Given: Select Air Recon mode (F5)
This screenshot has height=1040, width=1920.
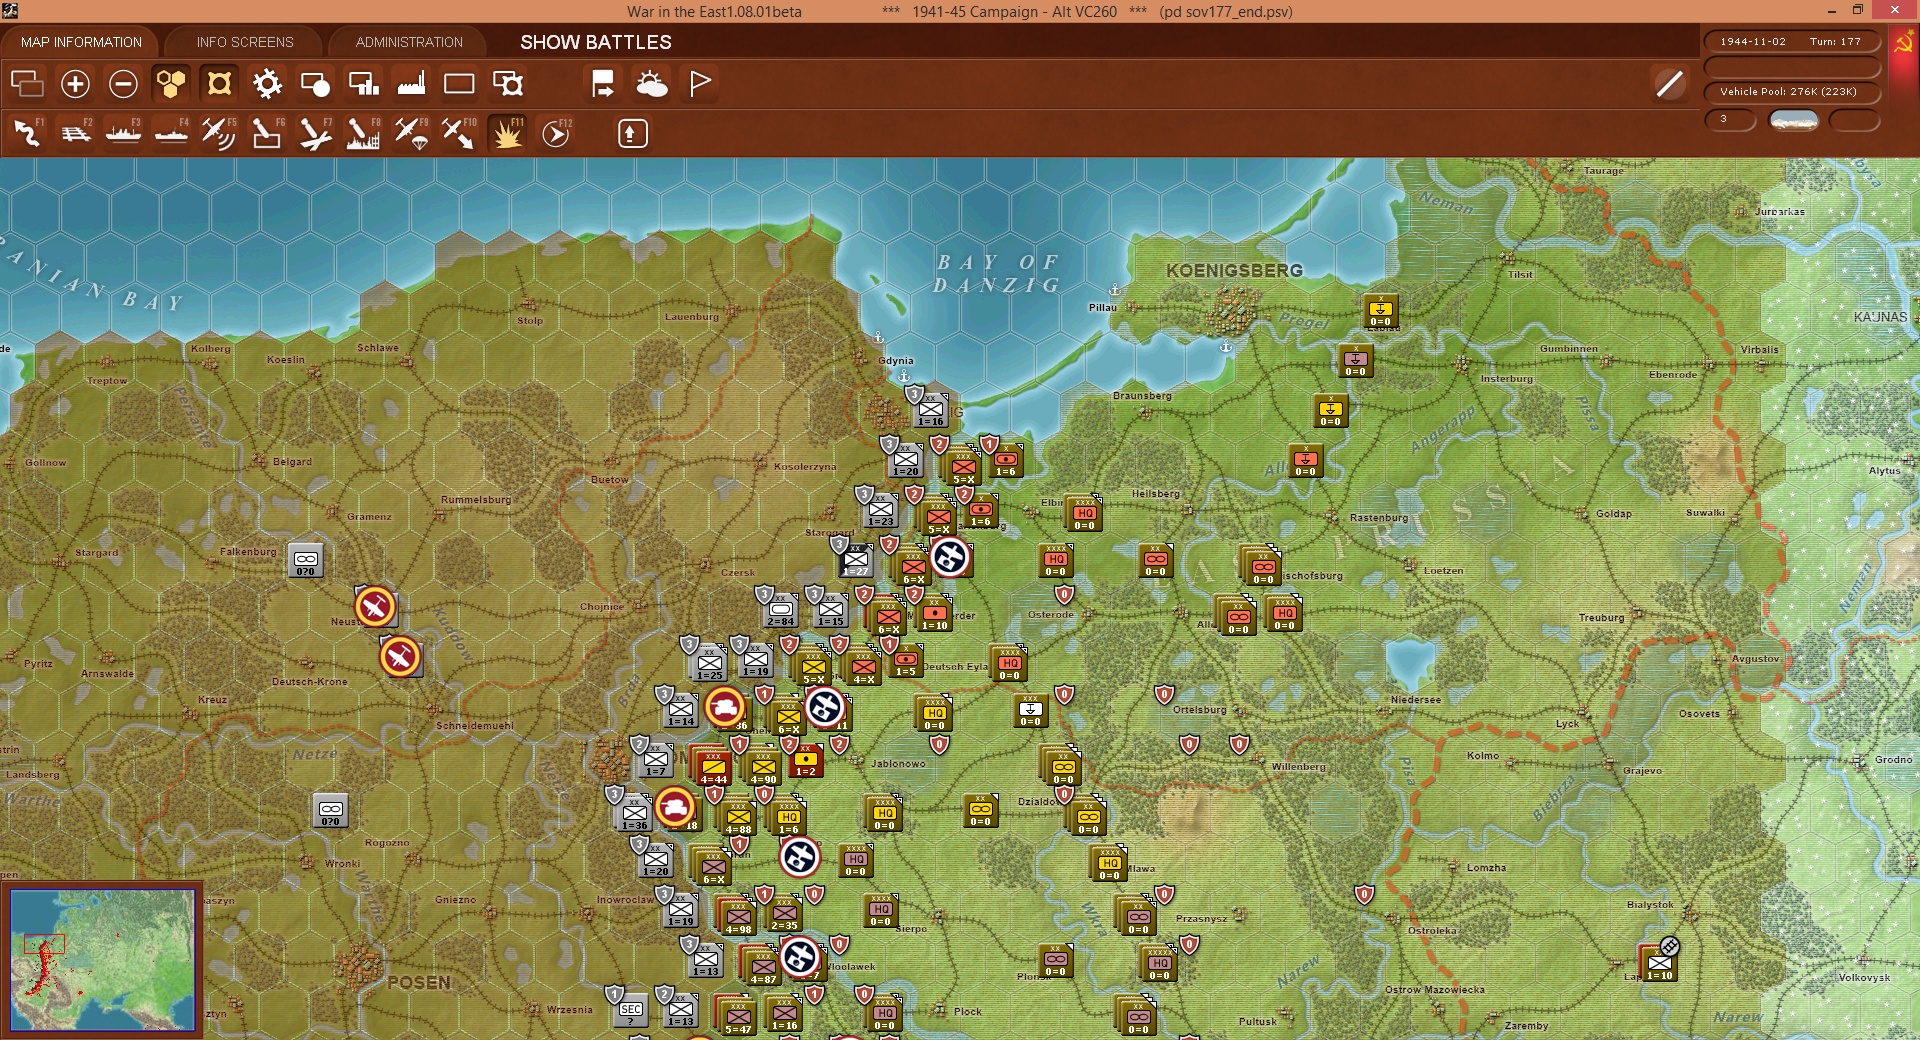Looking at the screenshot, I should [219, 133].
